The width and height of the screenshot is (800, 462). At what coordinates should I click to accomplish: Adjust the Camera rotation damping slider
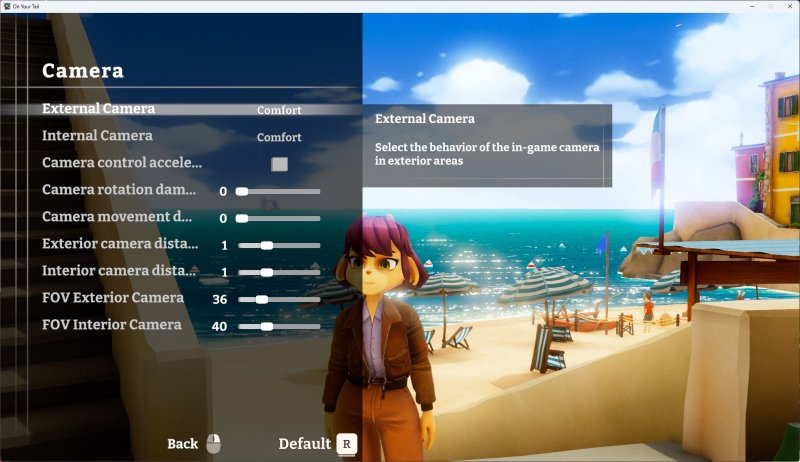click(278, 191)
